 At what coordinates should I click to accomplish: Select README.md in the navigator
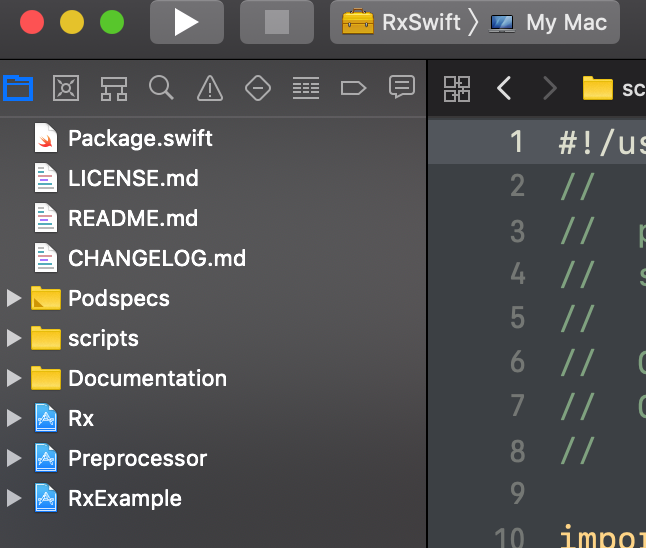[213, 218]
